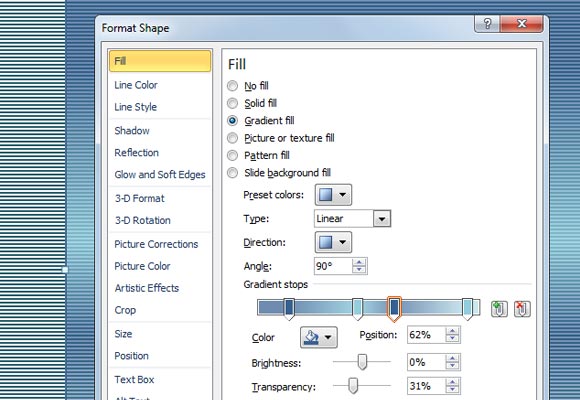580x400 pixels.
Task: Open the Direction dropdown
Action: point(333,242)
